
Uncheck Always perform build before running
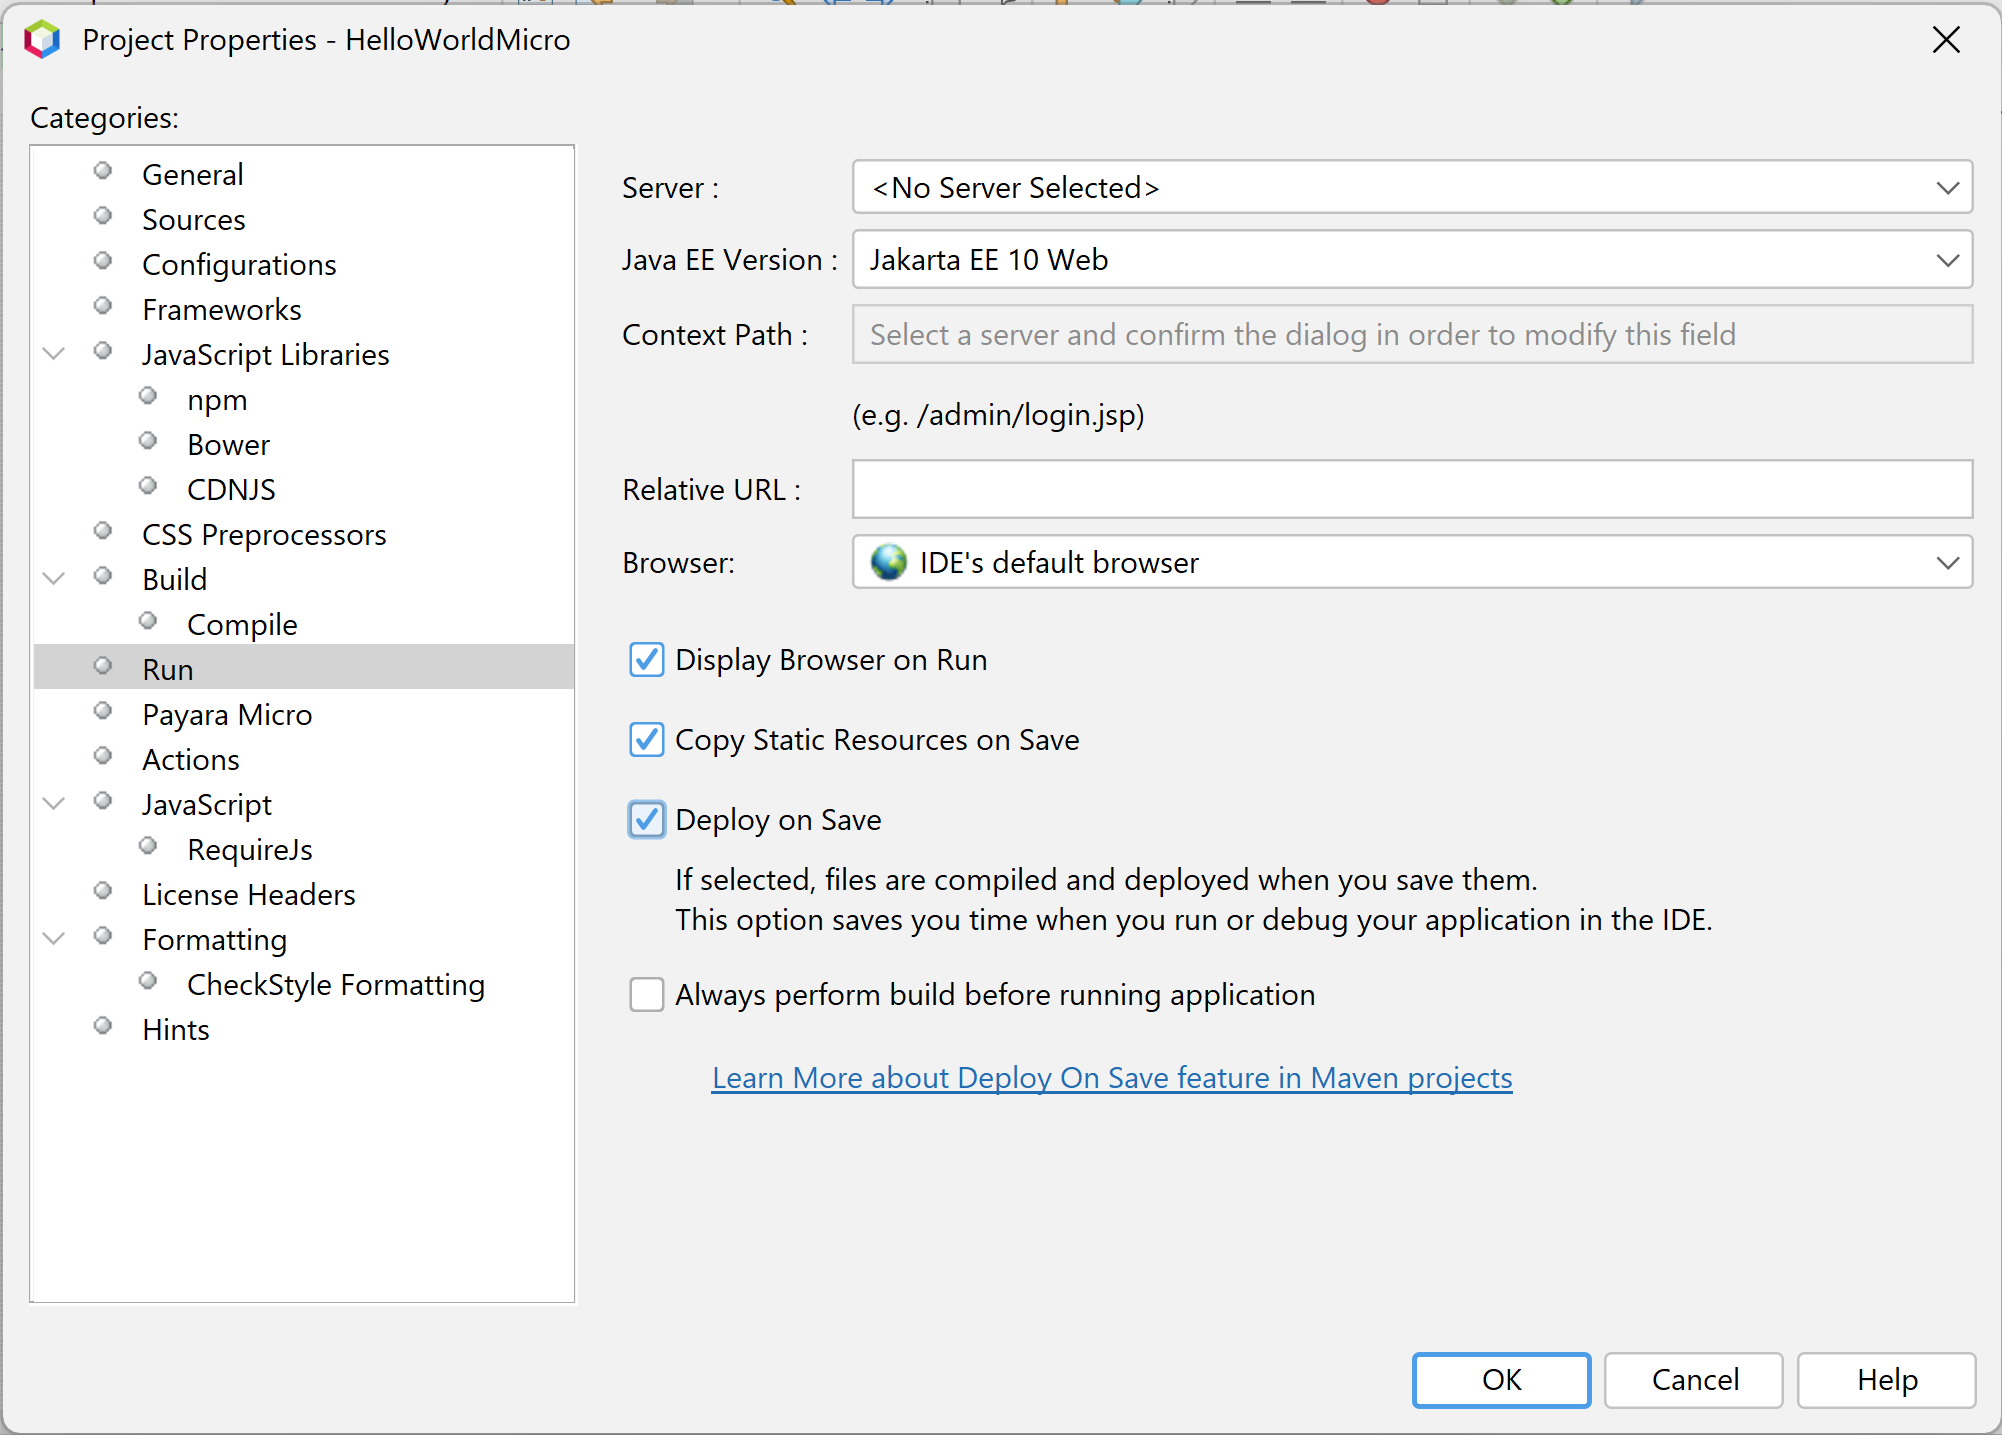point(648,994)
